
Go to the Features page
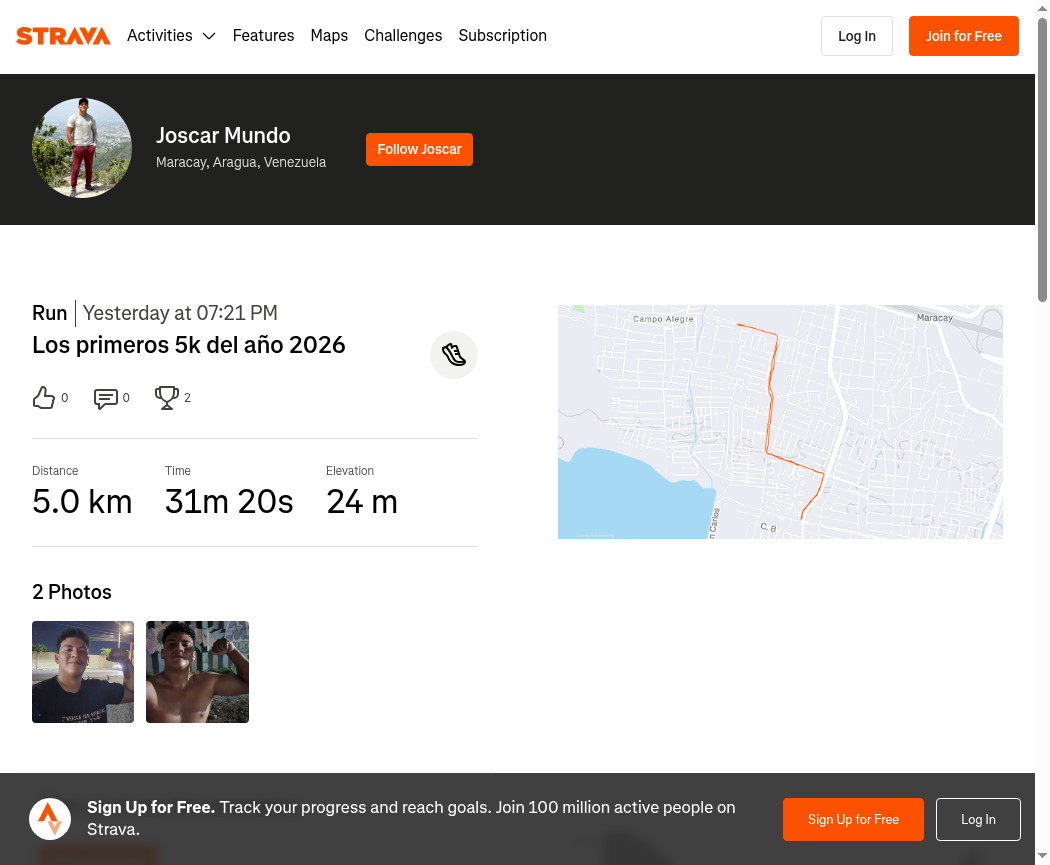point(263,35)
